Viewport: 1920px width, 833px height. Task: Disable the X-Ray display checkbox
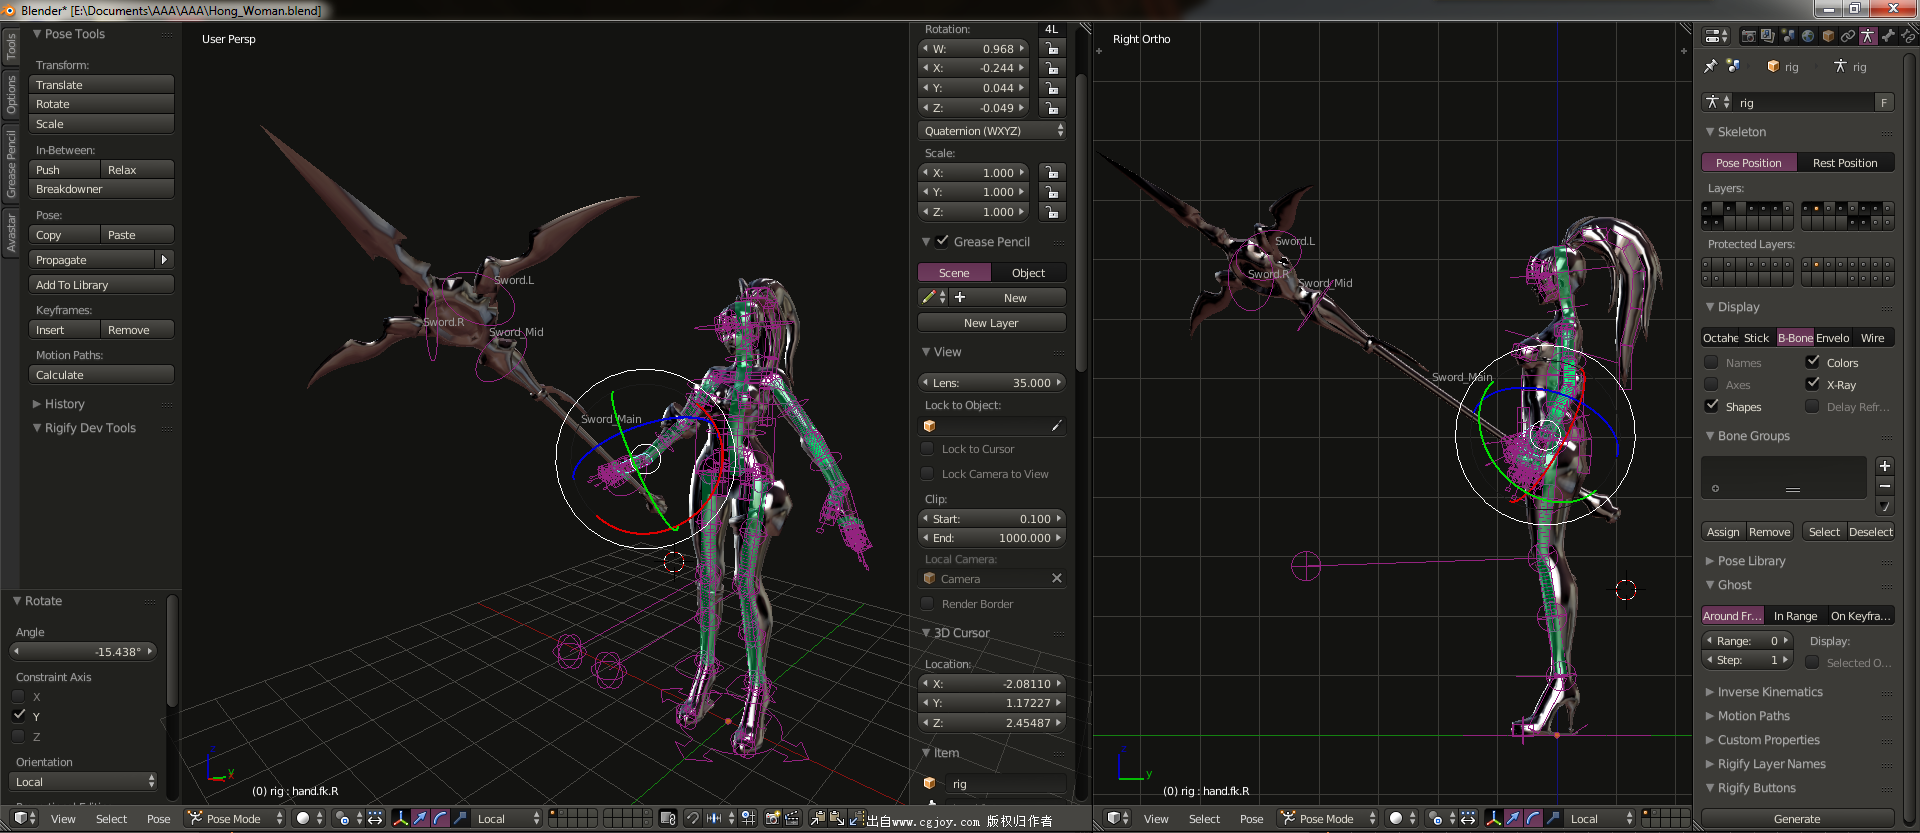1812,384
